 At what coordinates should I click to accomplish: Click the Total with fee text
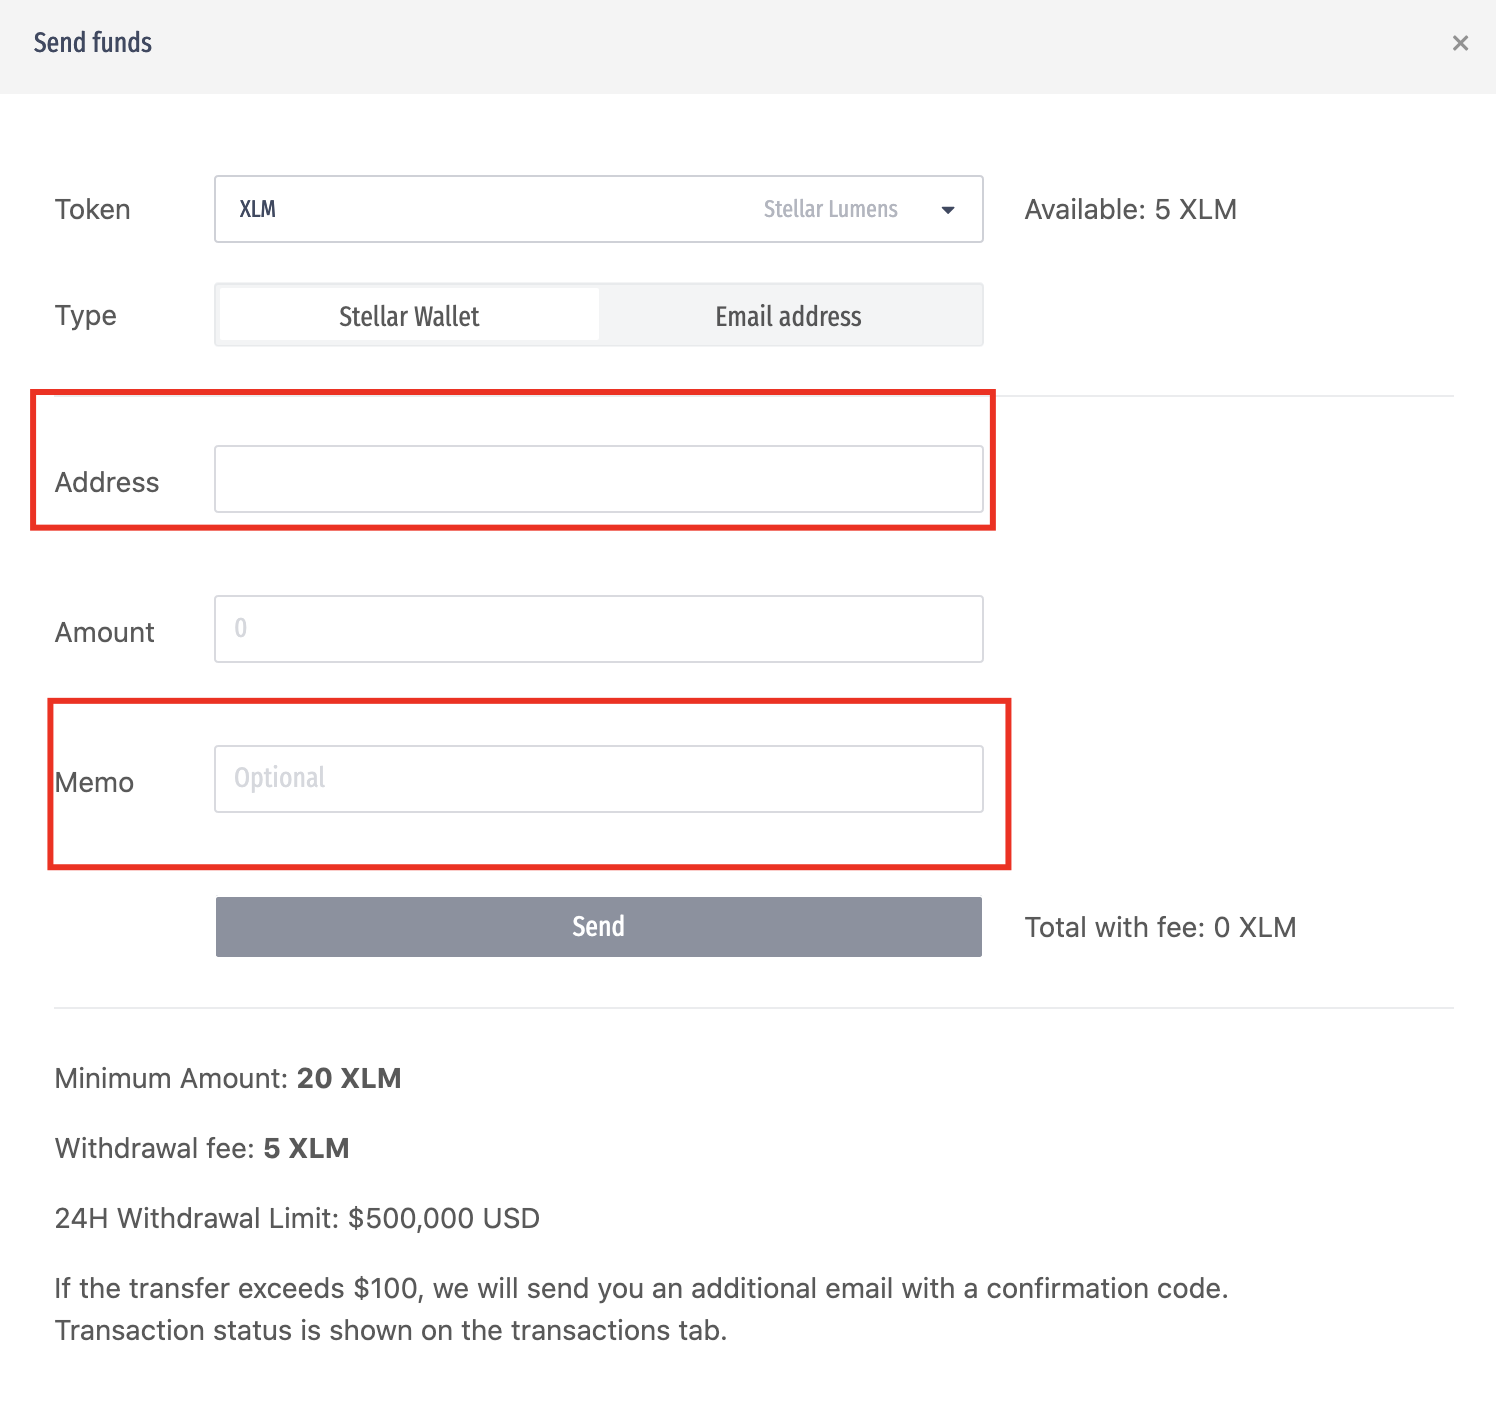[x=1160, y=928]
